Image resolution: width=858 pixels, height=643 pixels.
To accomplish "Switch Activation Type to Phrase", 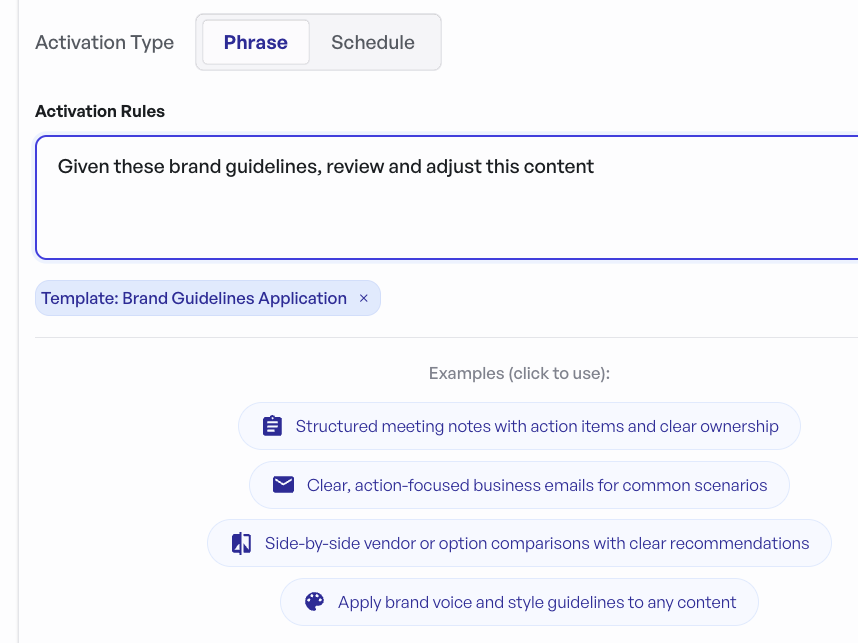I will (256, 42).
